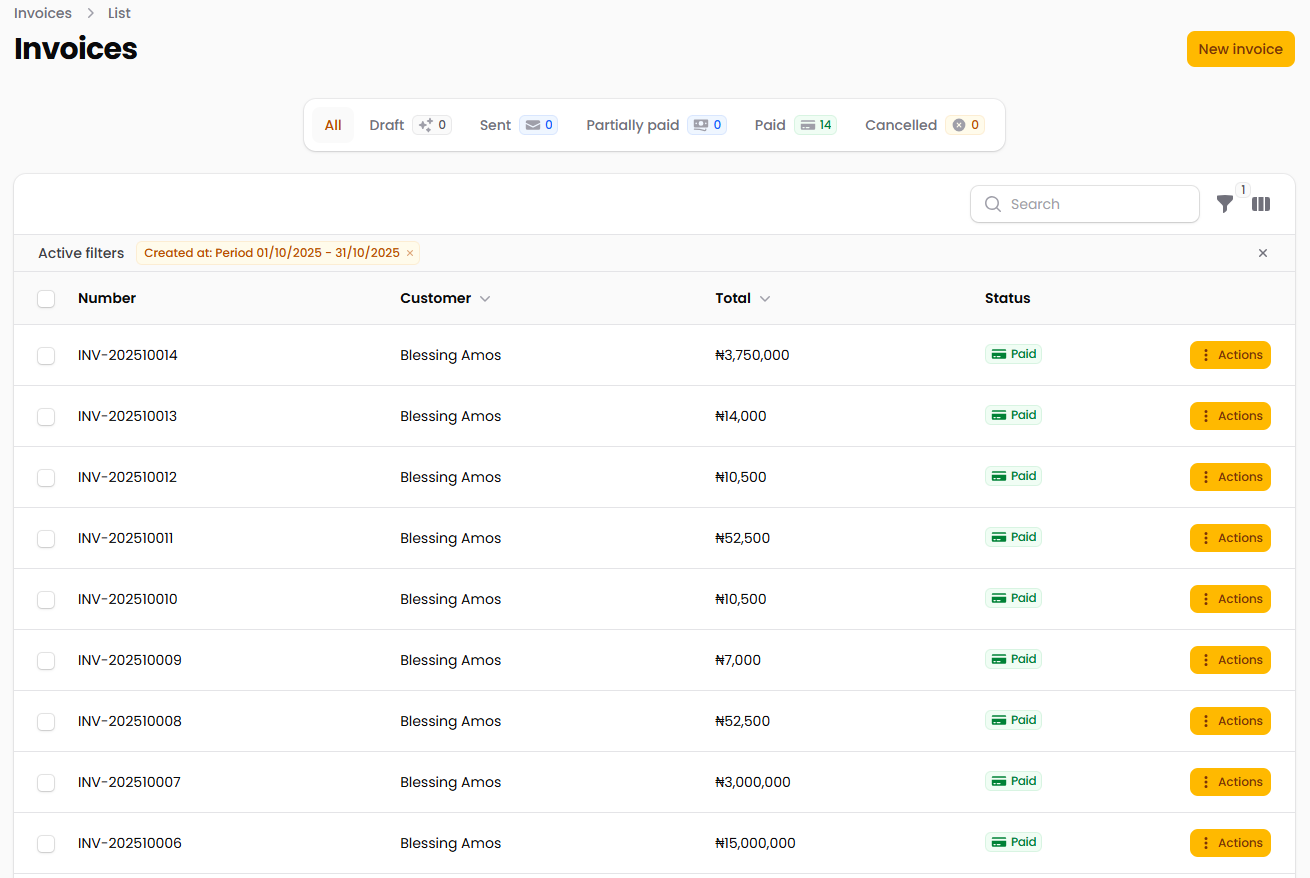Remove the Created at period filter chip
Viewport: 1310px width, 878px height.
tap(410, 253)
